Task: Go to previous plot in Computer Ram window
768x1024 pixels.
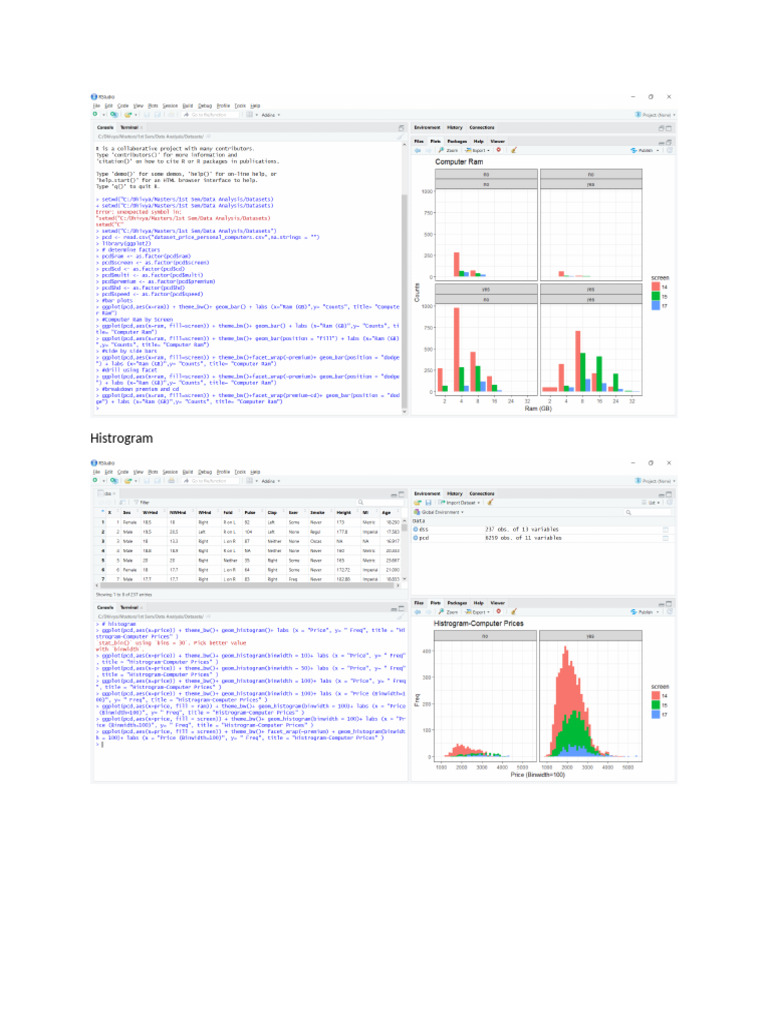Action: [418, 150]
